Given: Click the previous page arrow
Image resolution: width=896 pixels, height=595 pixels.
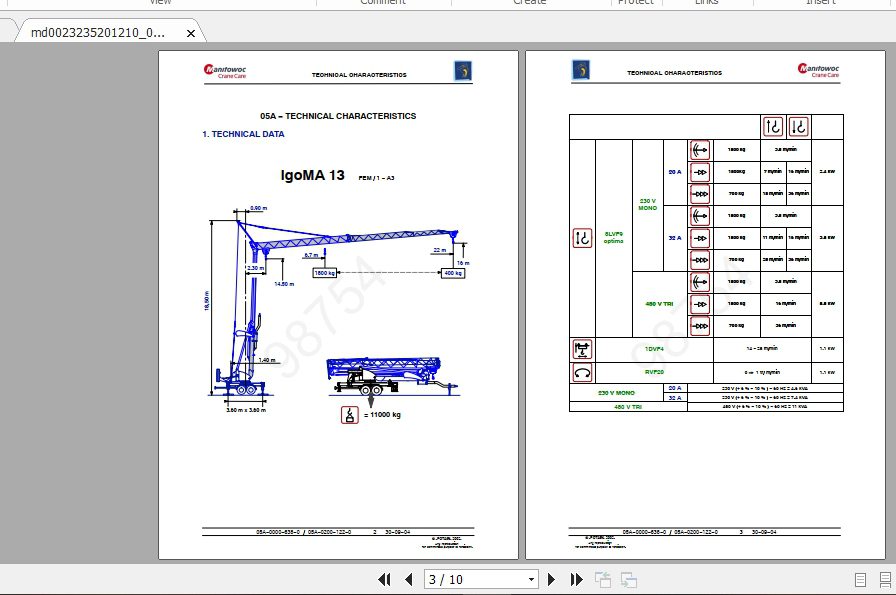Looking at the screenshot, I should tap(408, 579).
